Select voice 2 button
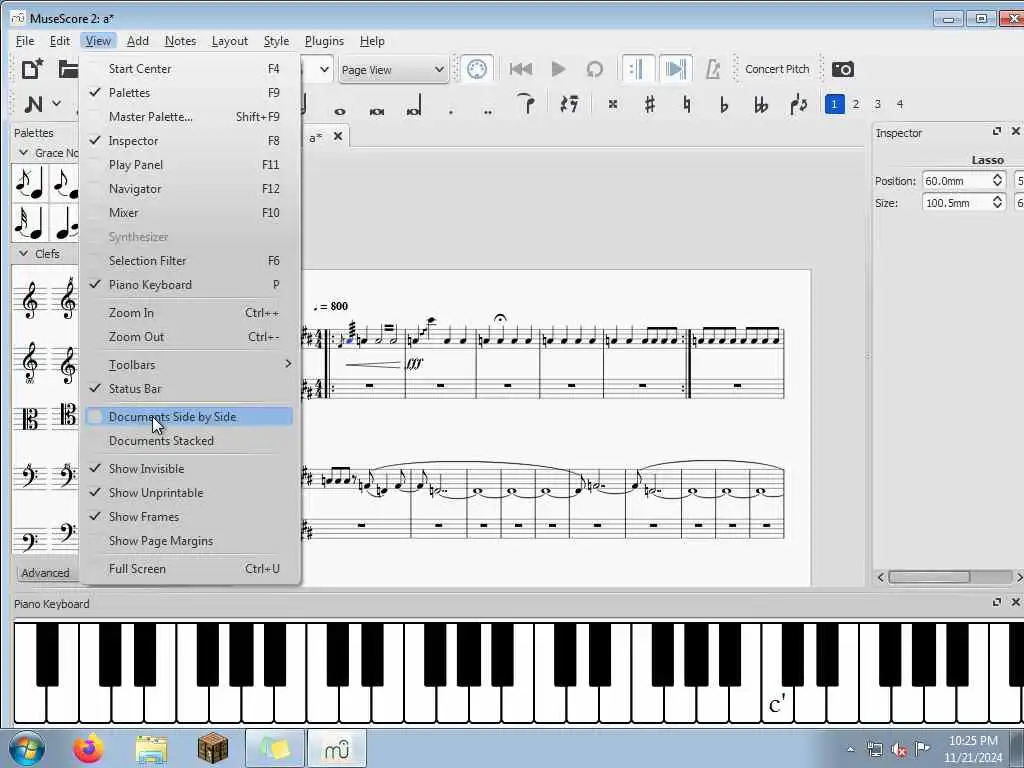 856,104
